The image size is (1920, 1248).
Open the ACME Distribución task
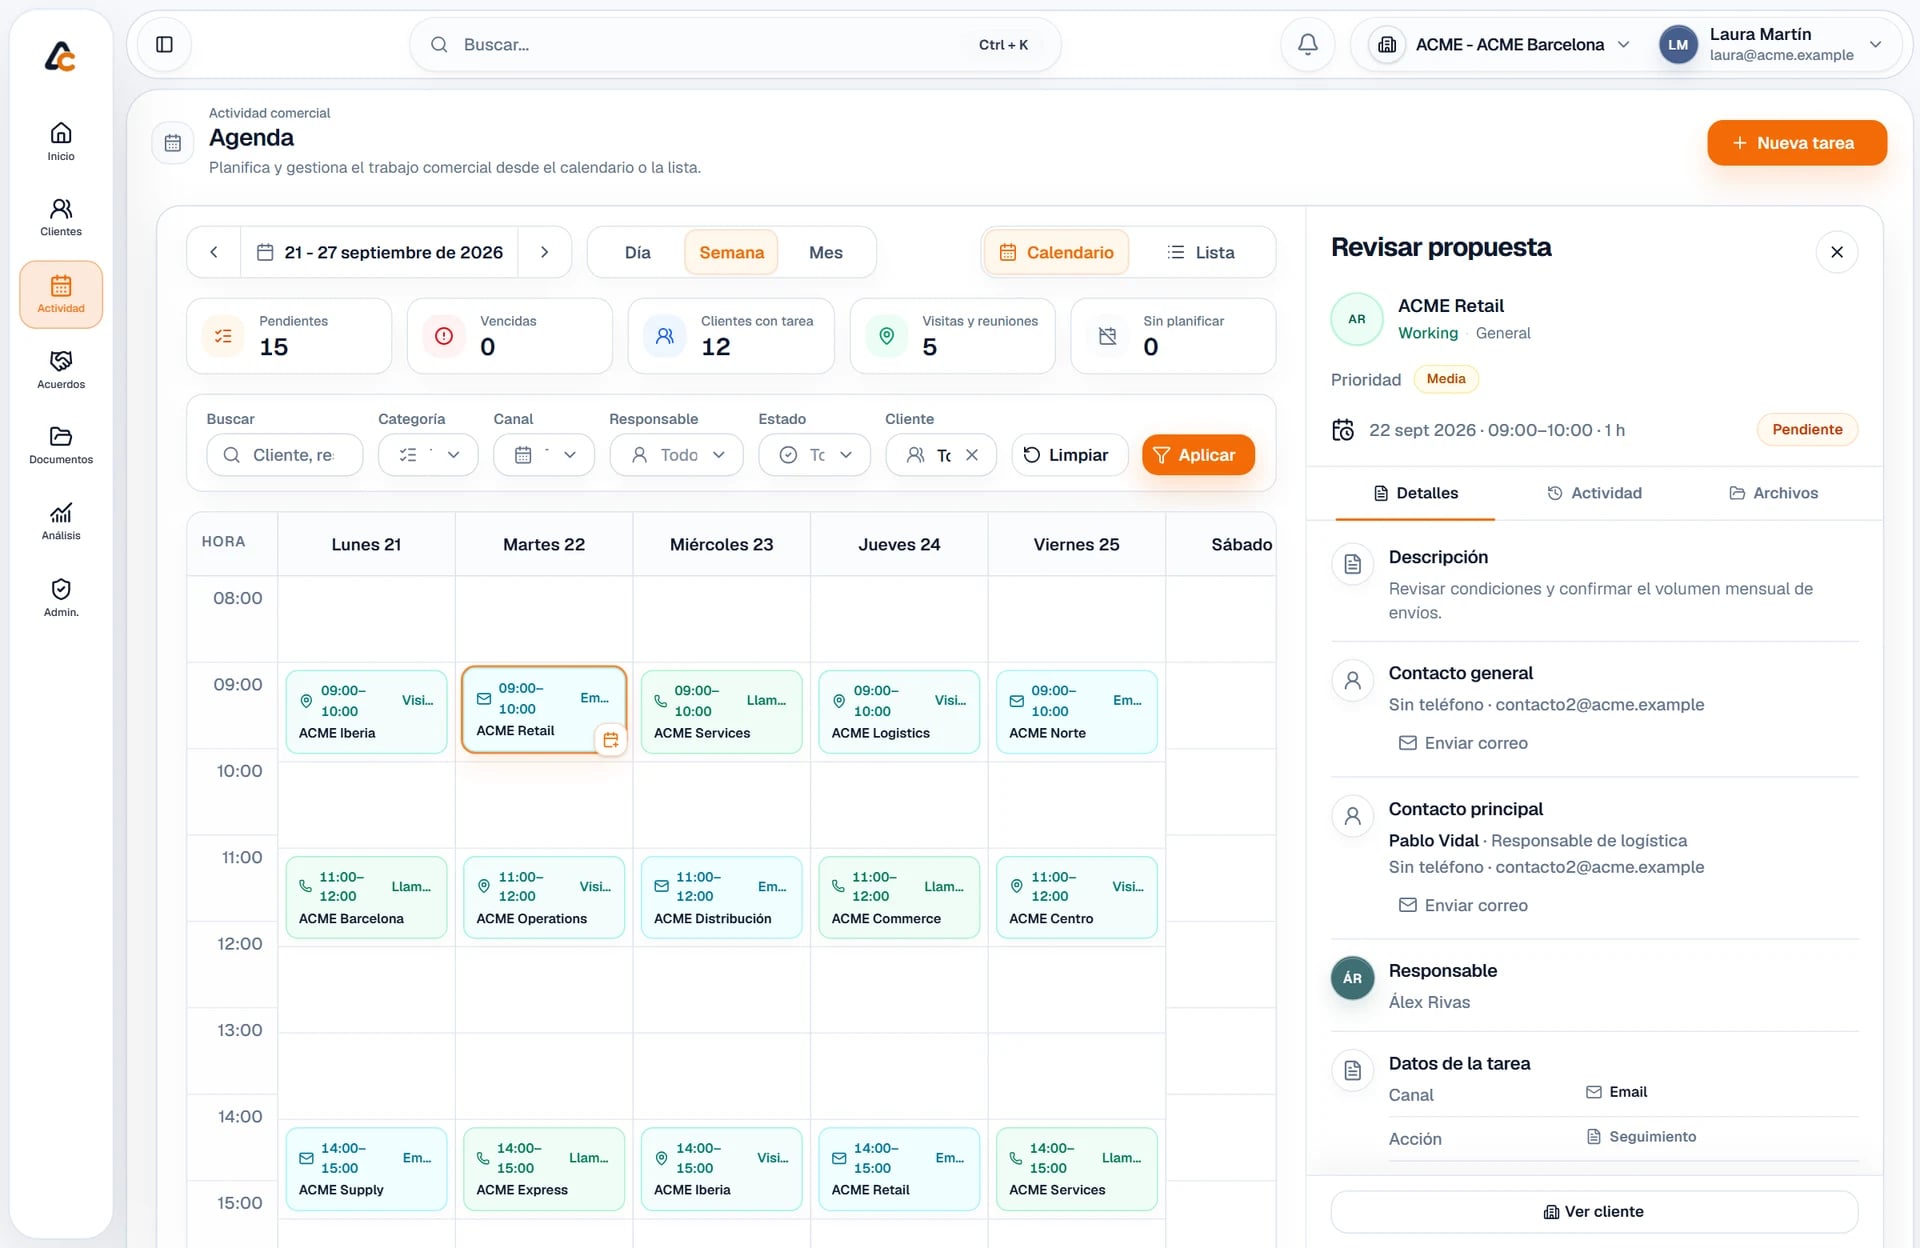721,897
